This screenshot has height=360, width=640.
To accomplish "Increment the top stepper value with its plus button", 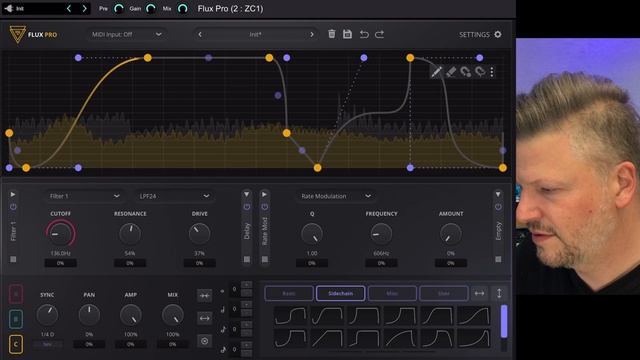I will tap(247, 284).
